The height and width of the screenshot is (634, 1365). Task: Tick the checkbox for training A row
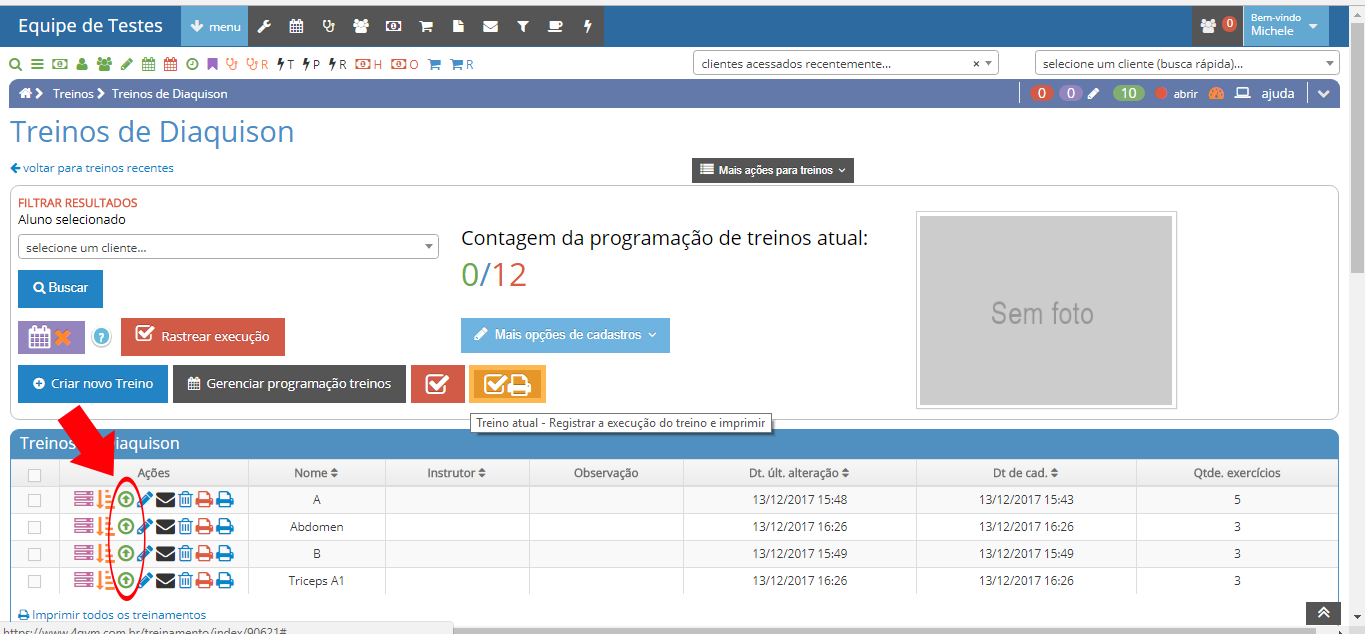tap(35, 500)
